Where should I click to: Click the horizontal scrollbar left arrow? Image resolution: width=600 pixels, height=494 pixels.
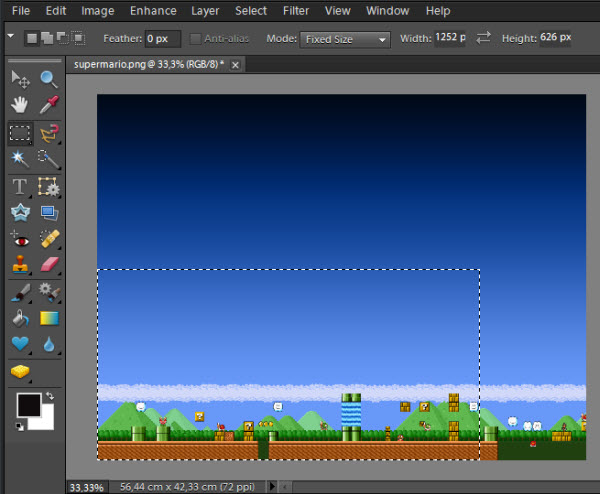(284, 487)
